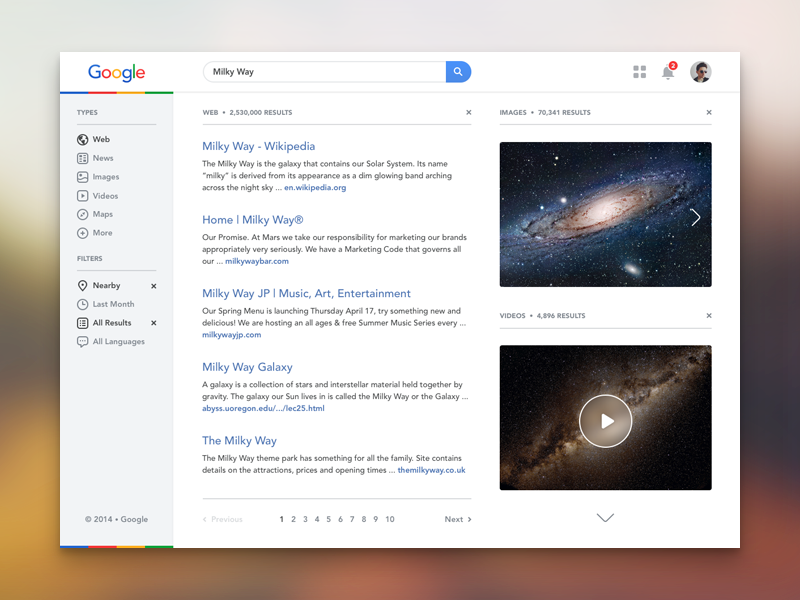Click the Previous page button
Viewport: 800px width, 600px height.
click(222, 519)
